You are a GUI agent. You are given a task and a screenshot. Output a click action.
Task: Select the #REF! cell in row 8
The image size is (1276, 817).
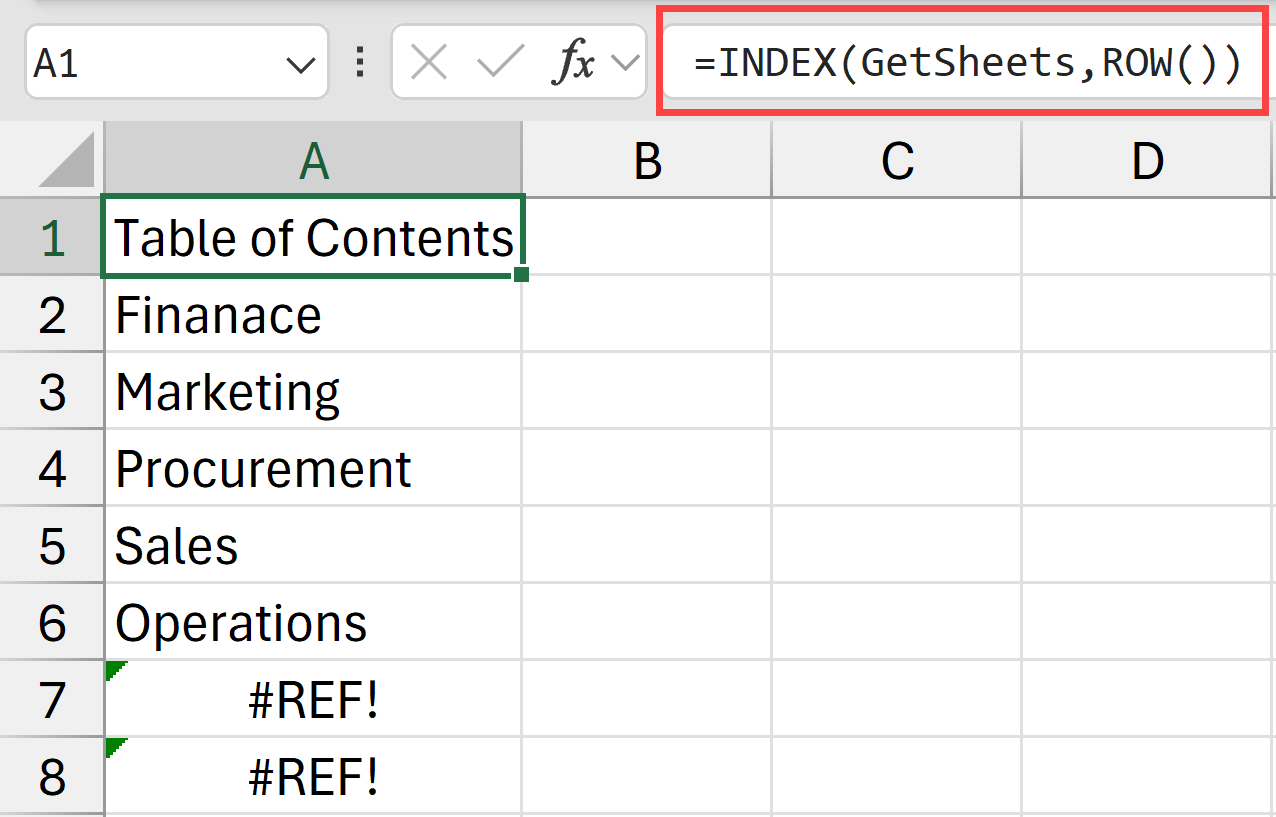click(313, 776)
